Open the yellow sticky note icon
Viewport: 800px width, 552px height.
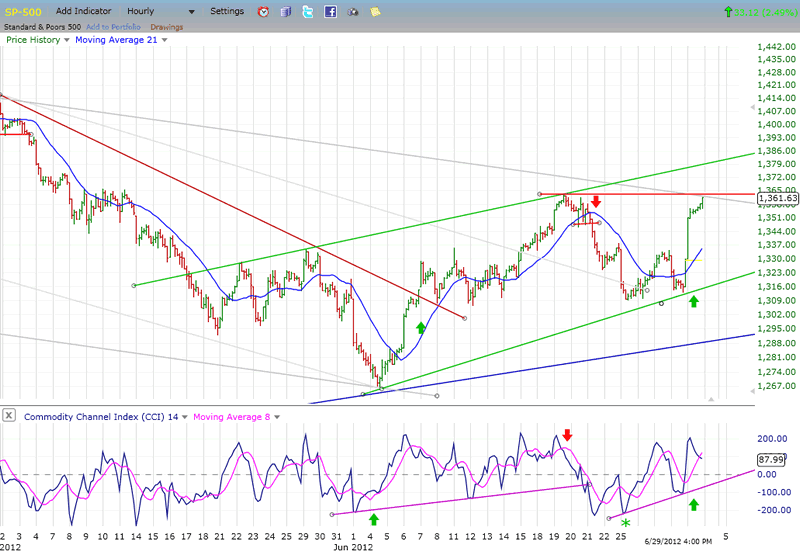pyautogui.click(x=374, y=12)
